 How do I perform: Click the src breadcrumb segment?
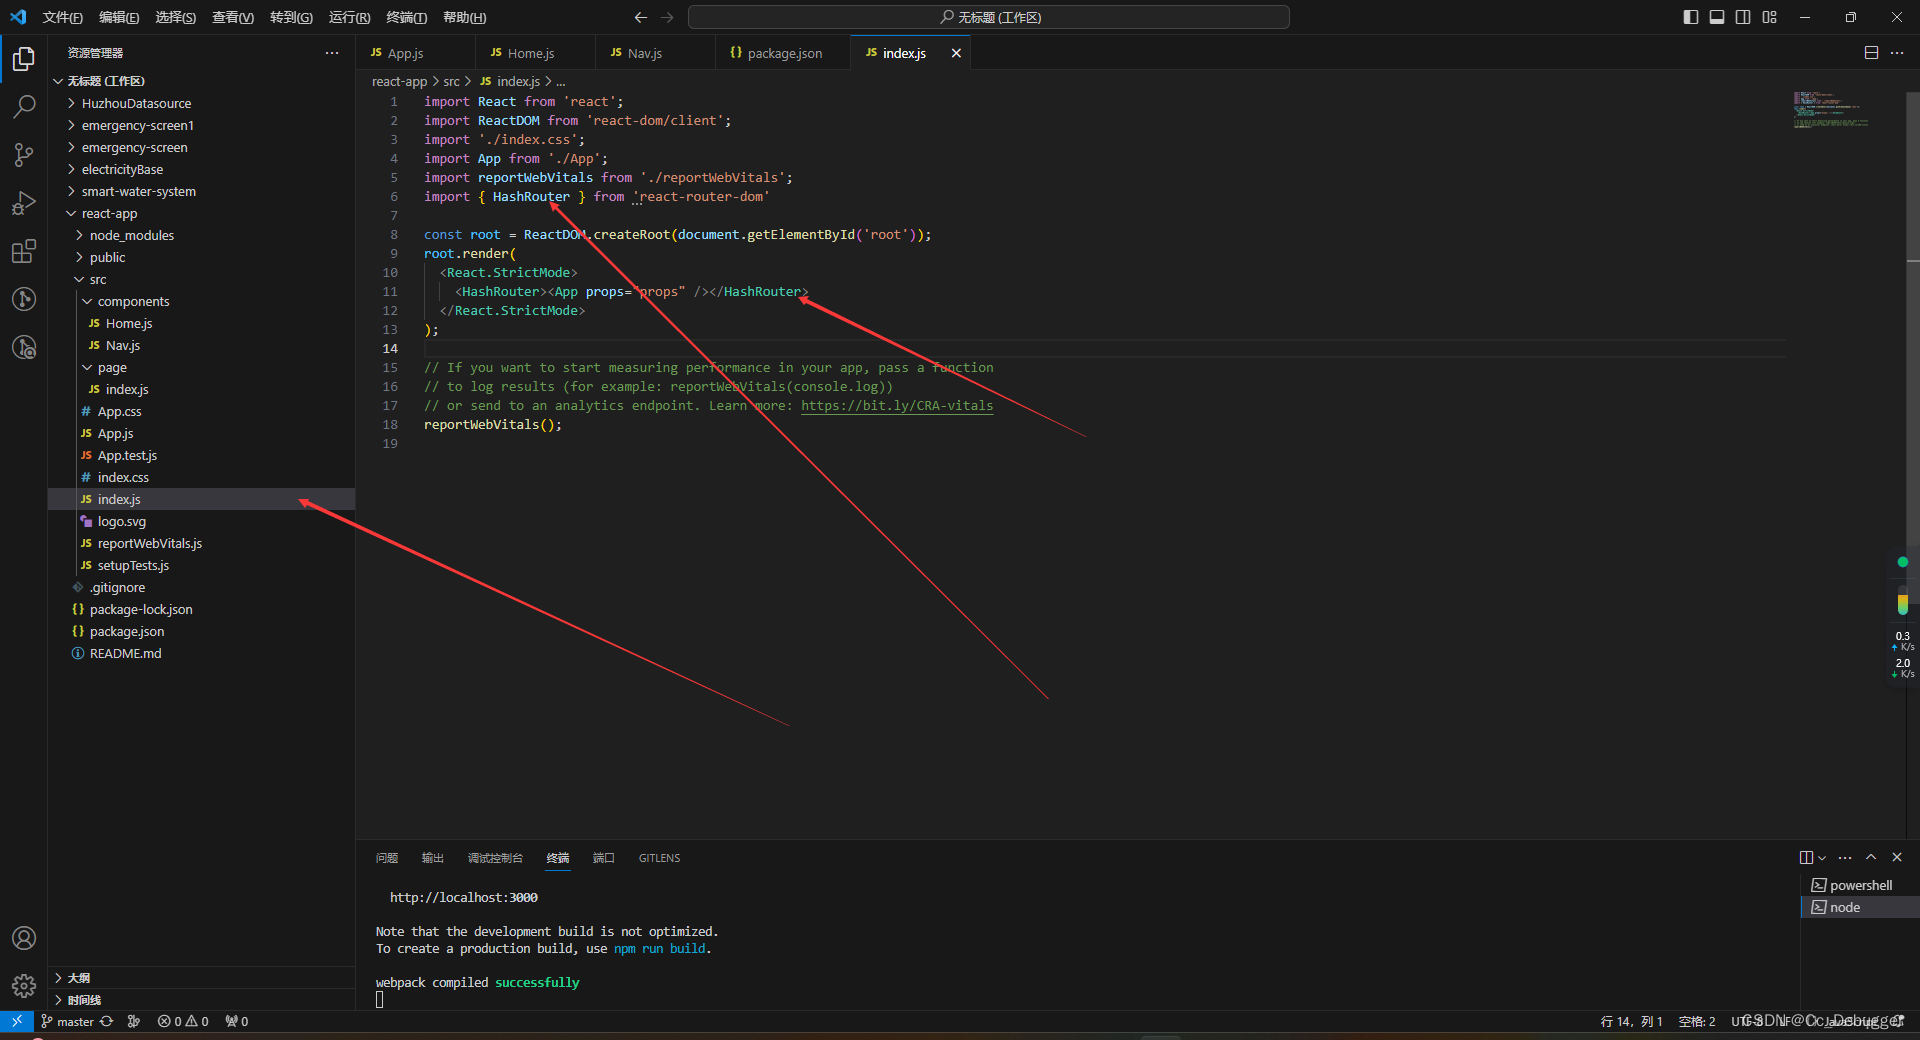[451, 81]
